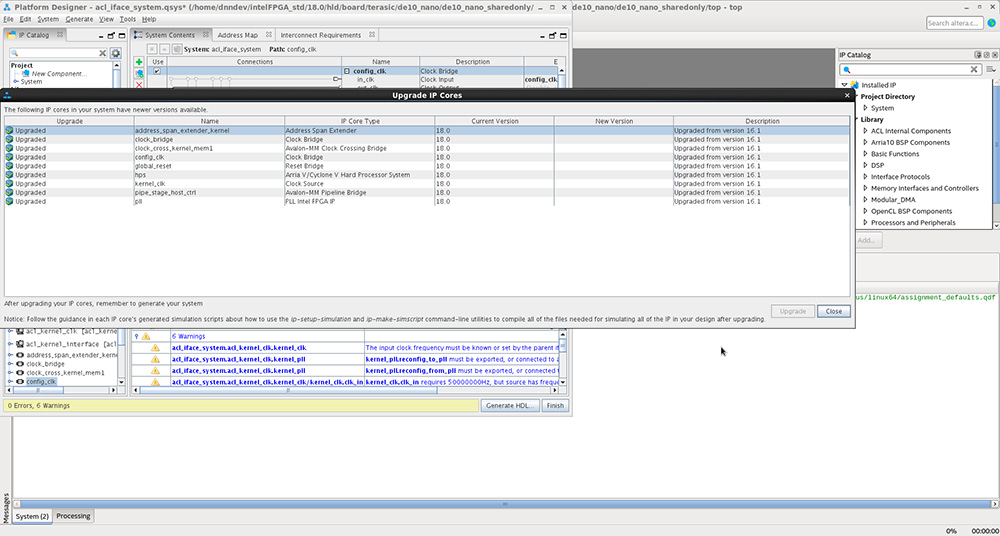
Task: Expand the DSP category
Action: point(865,166)
